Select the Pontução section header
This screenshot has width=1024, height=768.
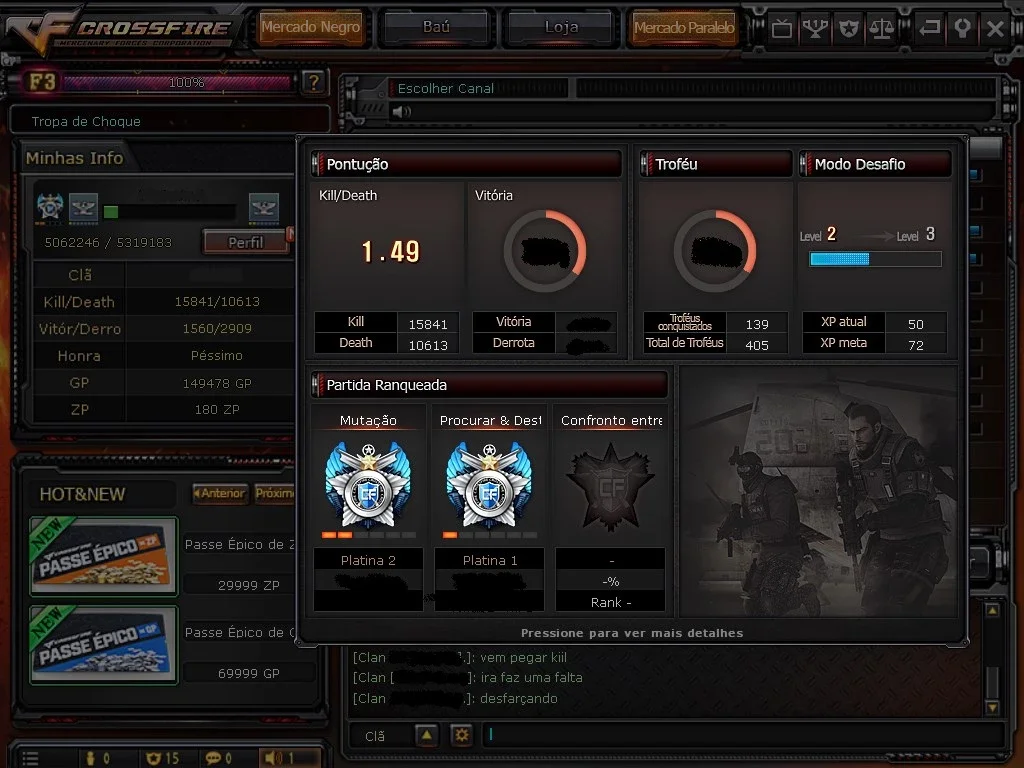(466, 164)
